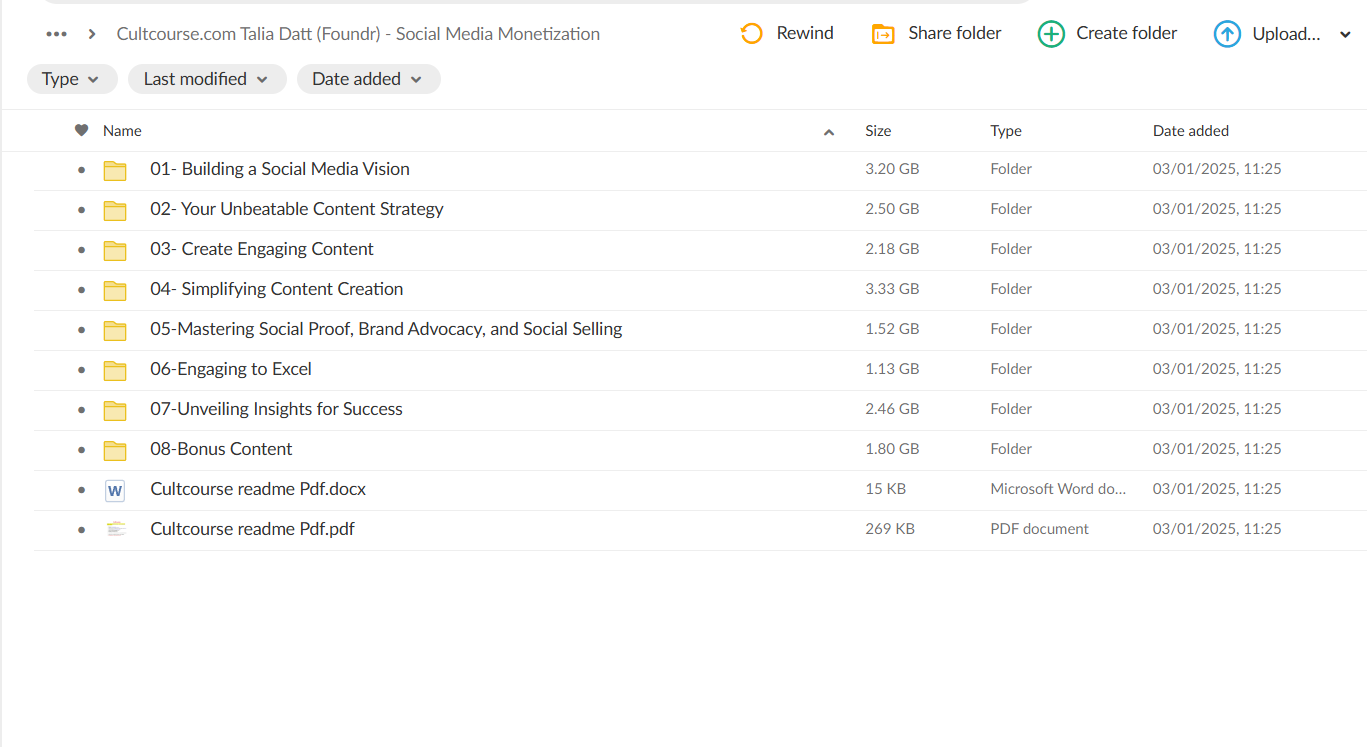Click folder icon for 08-Bonus Content

115,450
